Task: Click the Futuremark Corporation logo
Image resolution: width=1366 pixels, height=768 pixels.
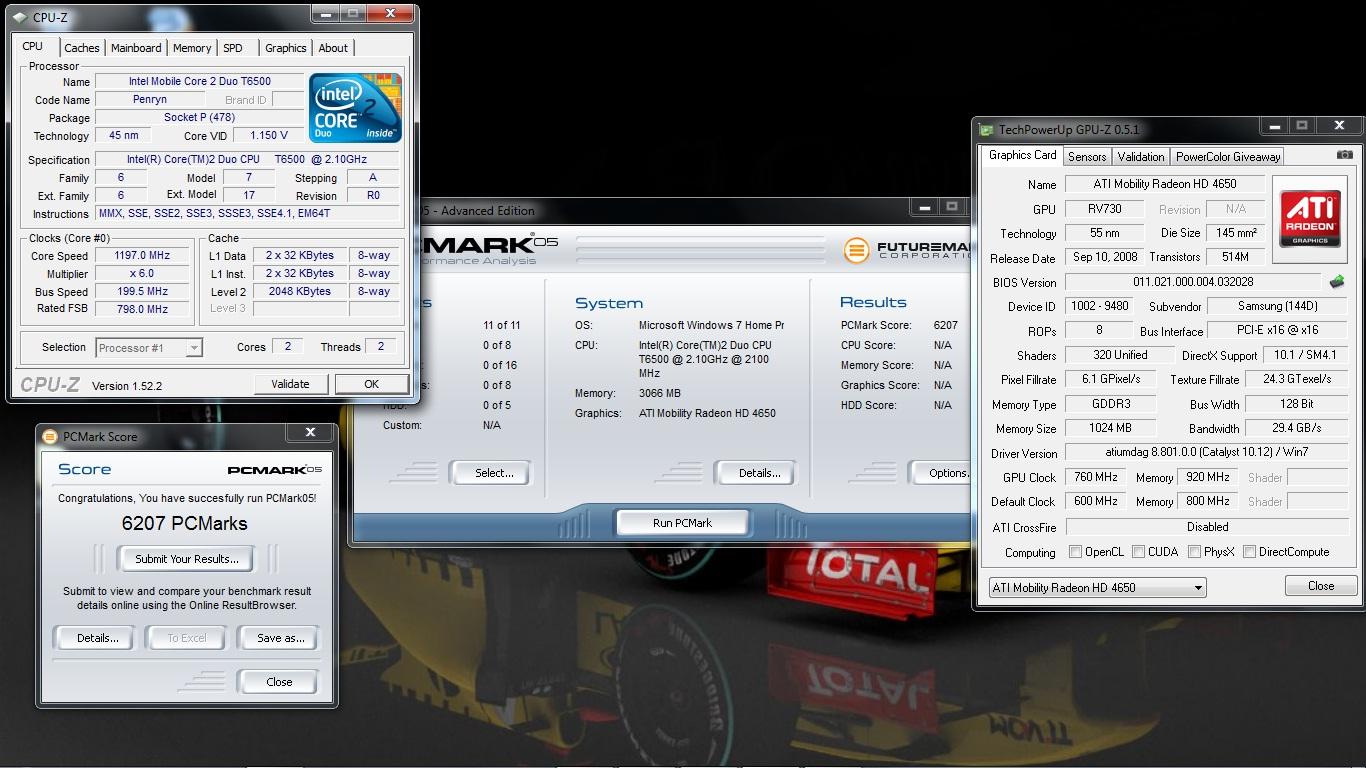Action: 905,249
